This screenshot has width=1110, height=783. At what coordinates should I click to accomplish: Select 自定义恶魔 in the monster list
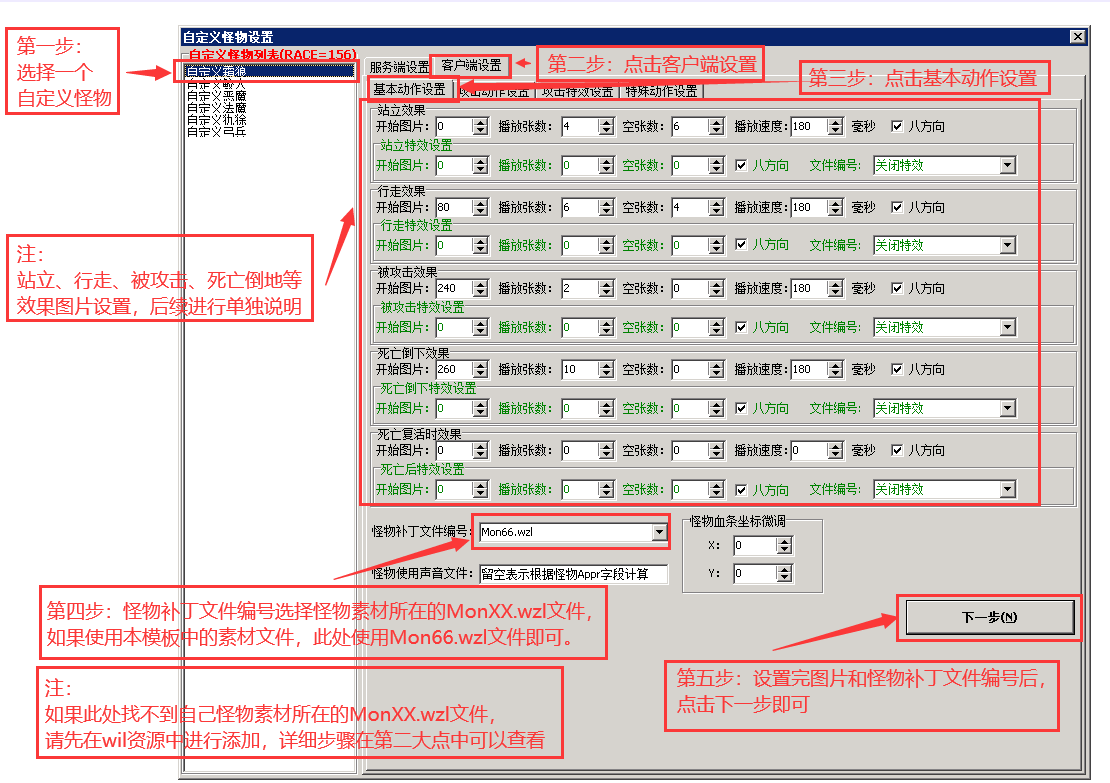[216, 96]
